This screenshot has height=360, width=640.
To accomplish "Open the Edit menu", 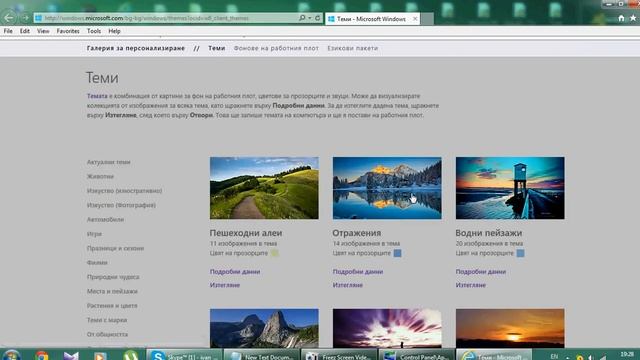I will click(24, 31).
